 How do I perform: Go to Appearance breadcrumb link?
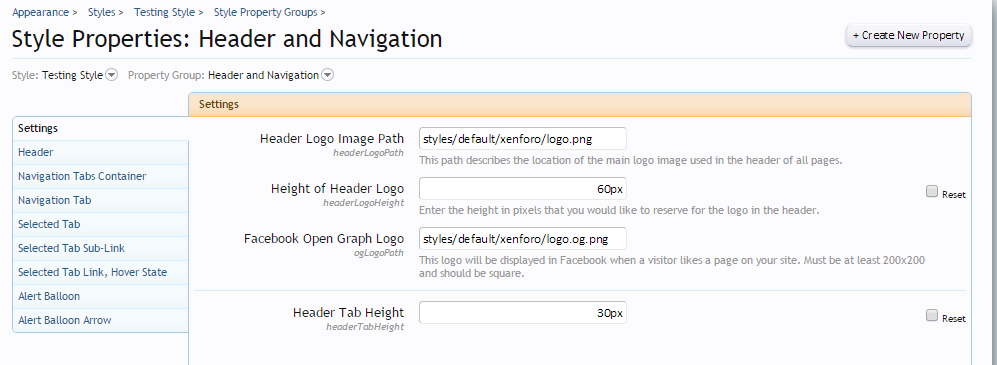click(x=41, y=12)
